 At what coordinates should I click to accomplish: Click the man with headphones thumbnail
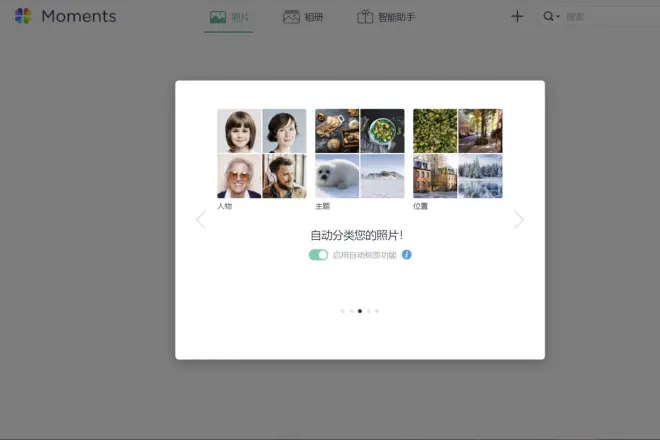click(x=285, y=176)
